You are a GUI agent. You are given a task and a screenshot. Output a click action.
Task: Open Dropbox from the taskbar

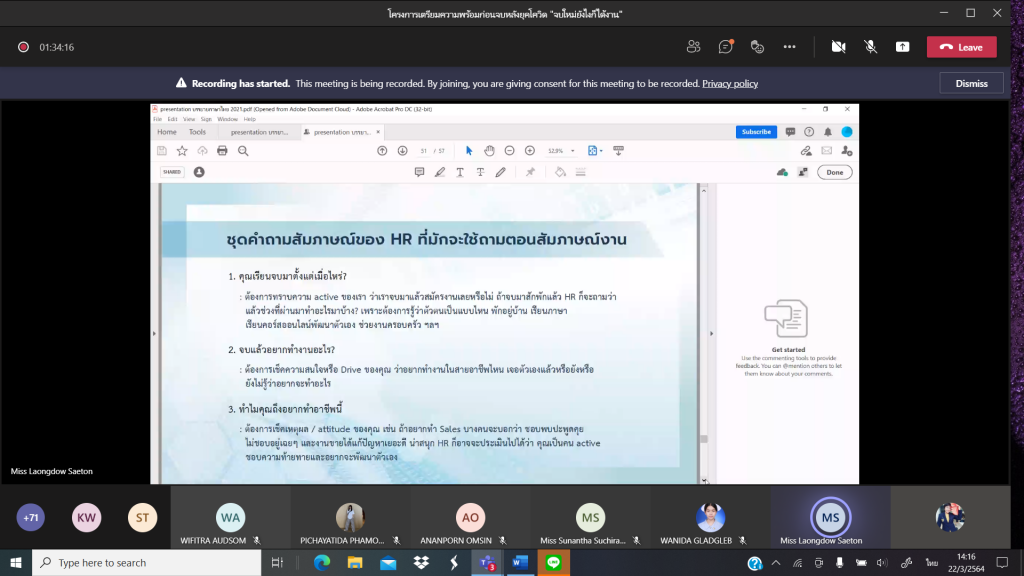[421, 563]
